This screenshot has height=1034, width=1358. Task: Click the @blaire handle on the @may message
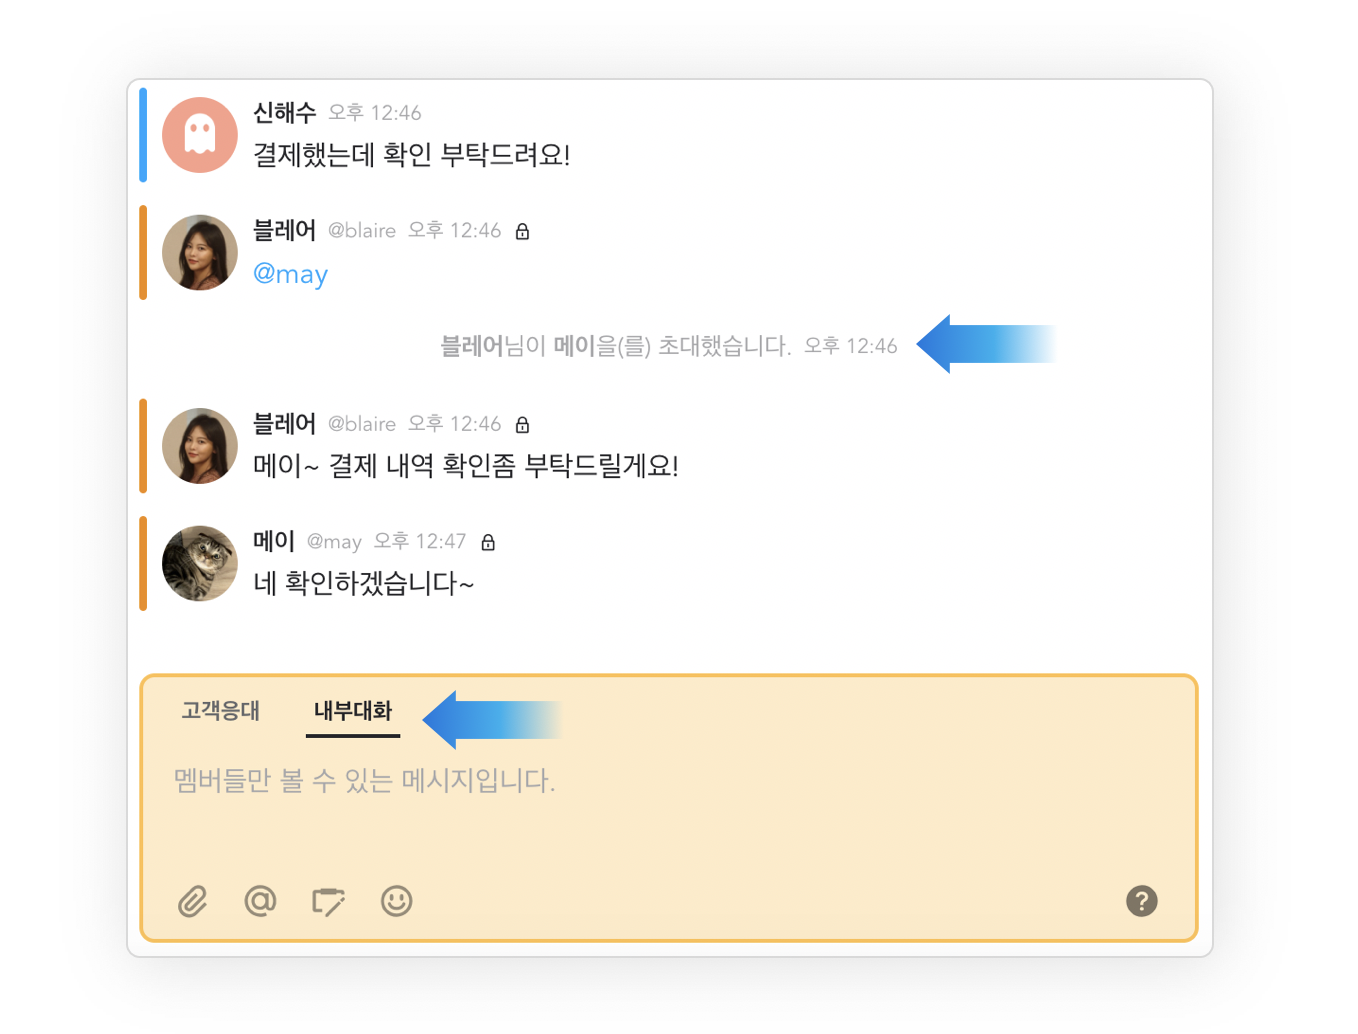(x=362, y=231)
